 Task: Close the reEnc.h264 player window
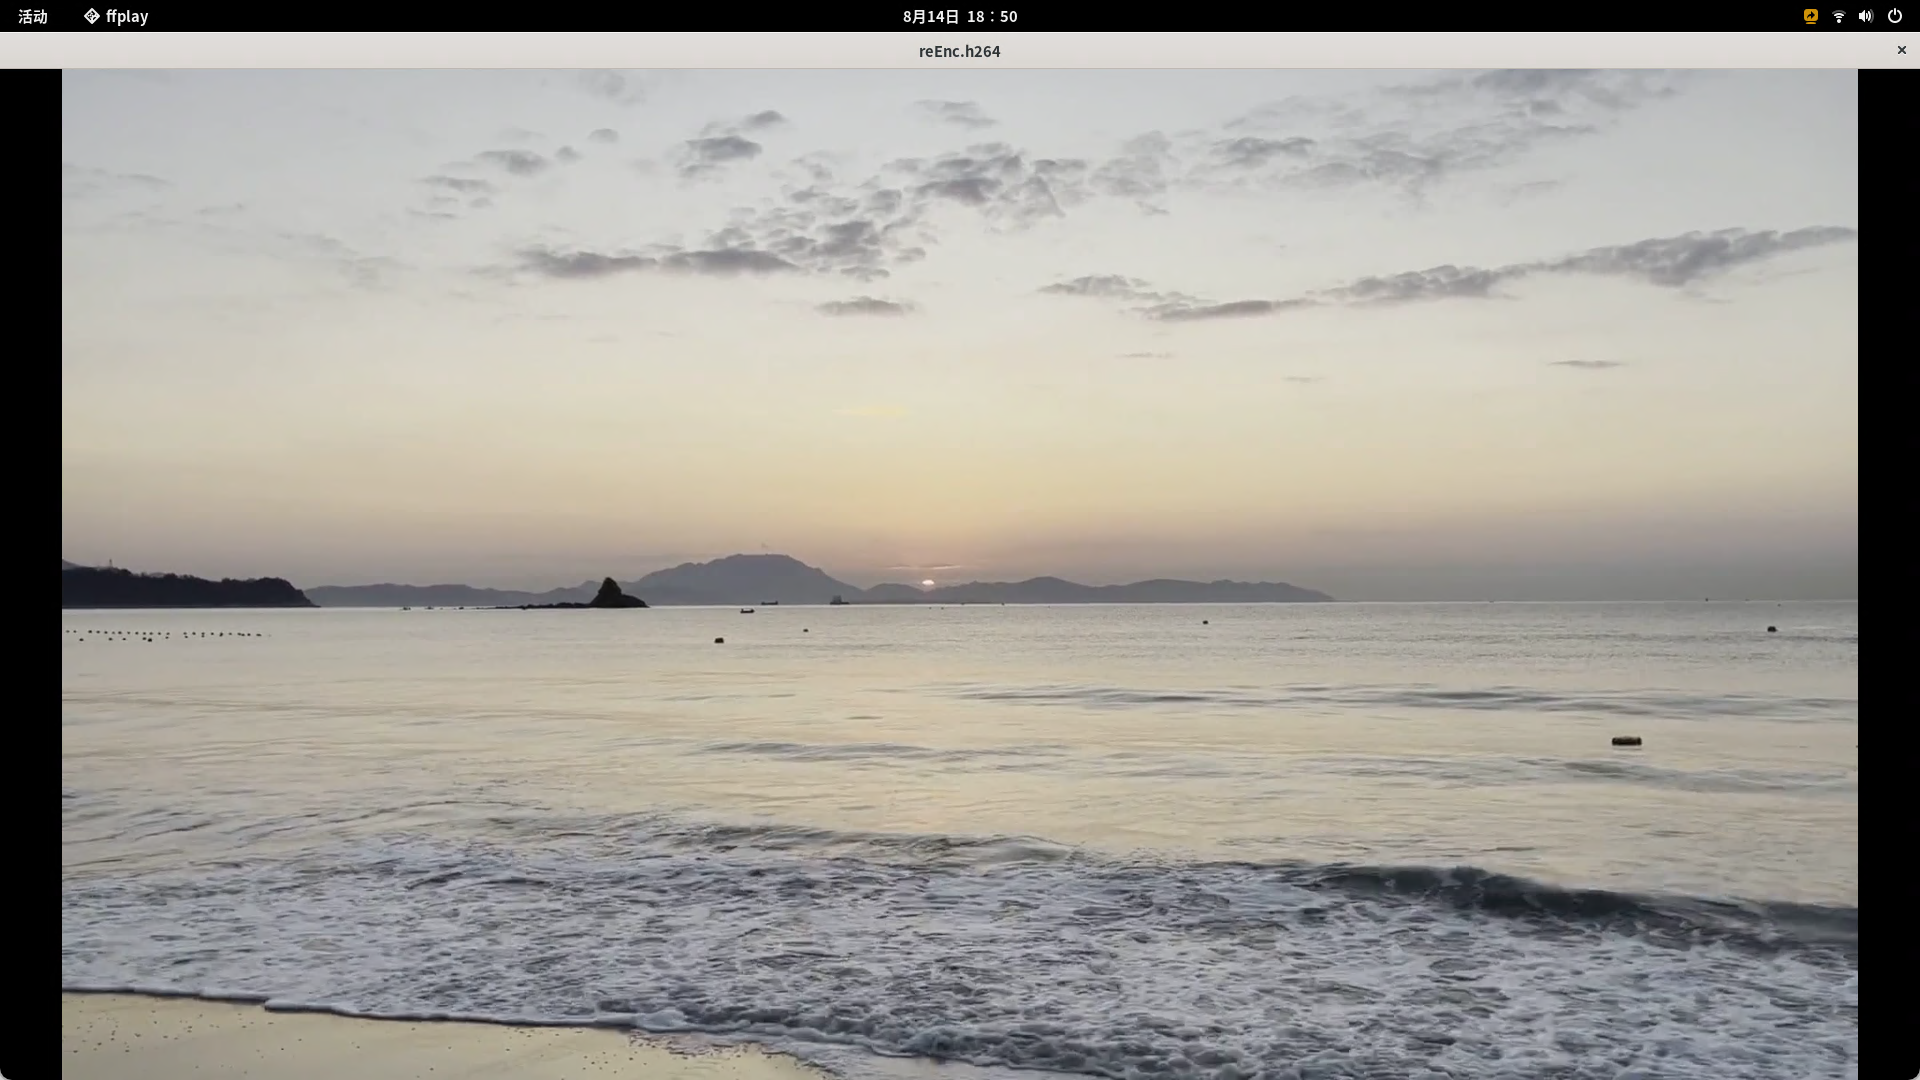coord(1901,50)
